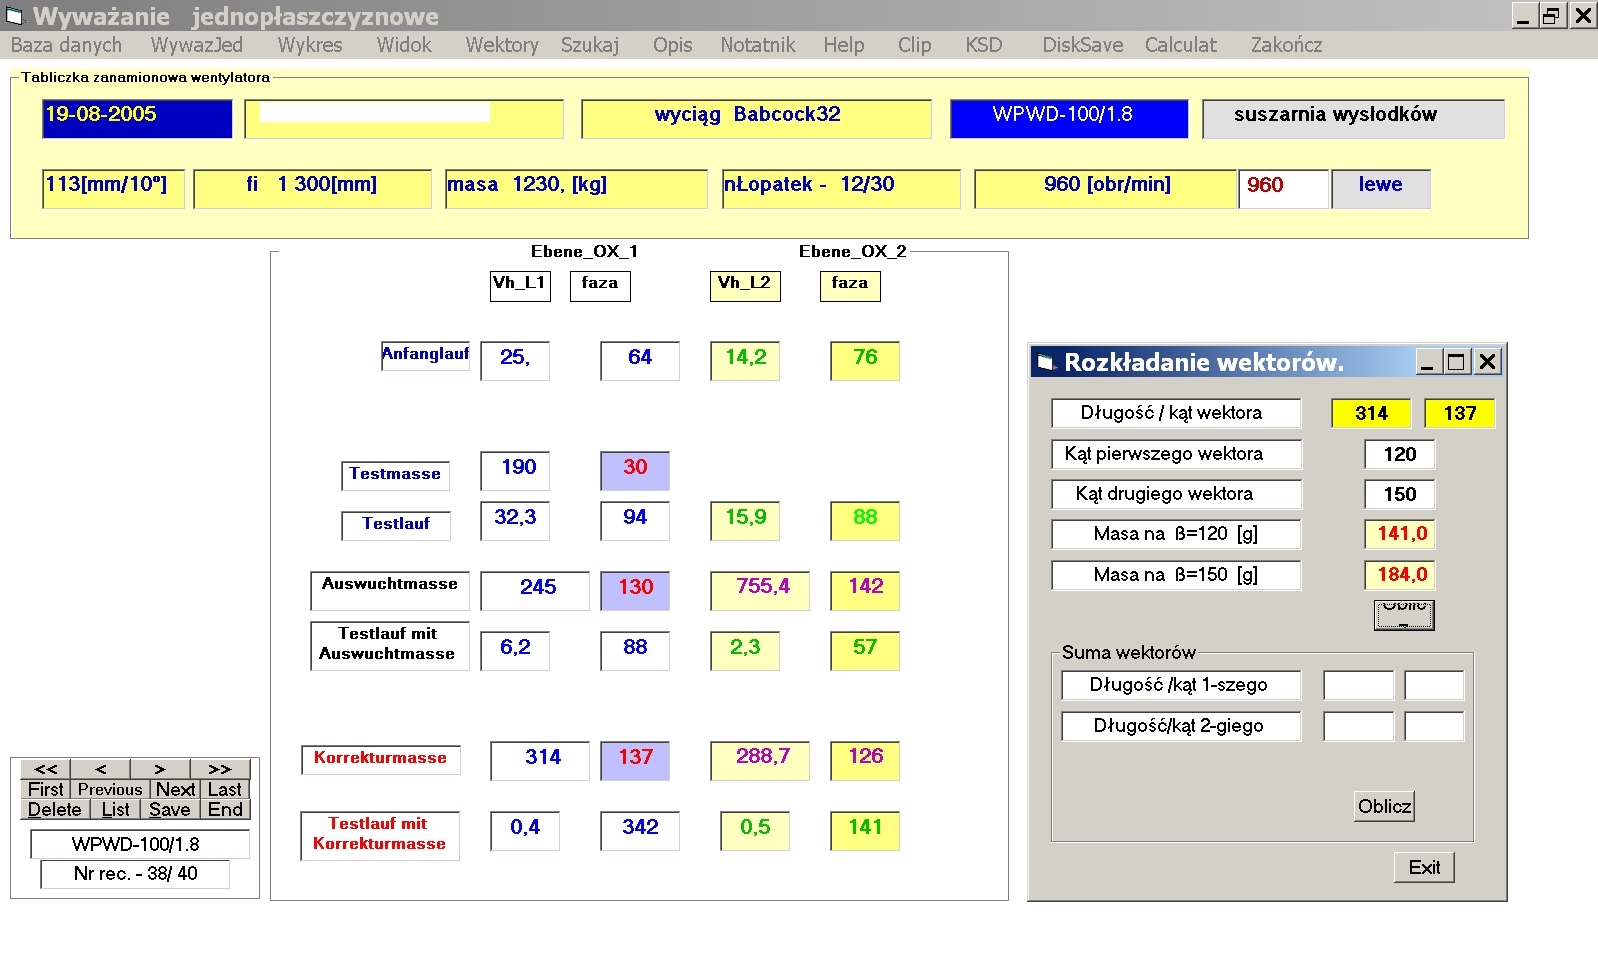
Task: Click the suszarnia wysłodków field
Action: [x=1353, y=118]
